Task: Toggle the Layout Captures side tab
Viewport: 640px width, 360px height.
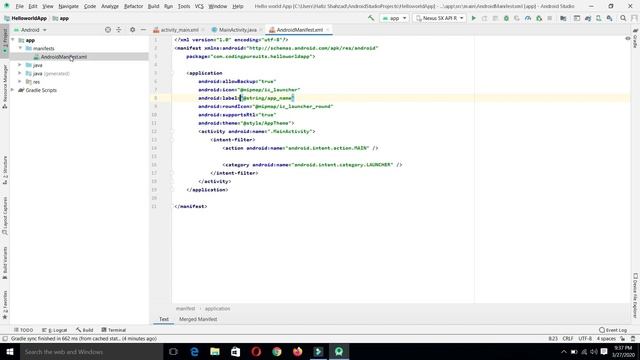Action: point(4,216)
